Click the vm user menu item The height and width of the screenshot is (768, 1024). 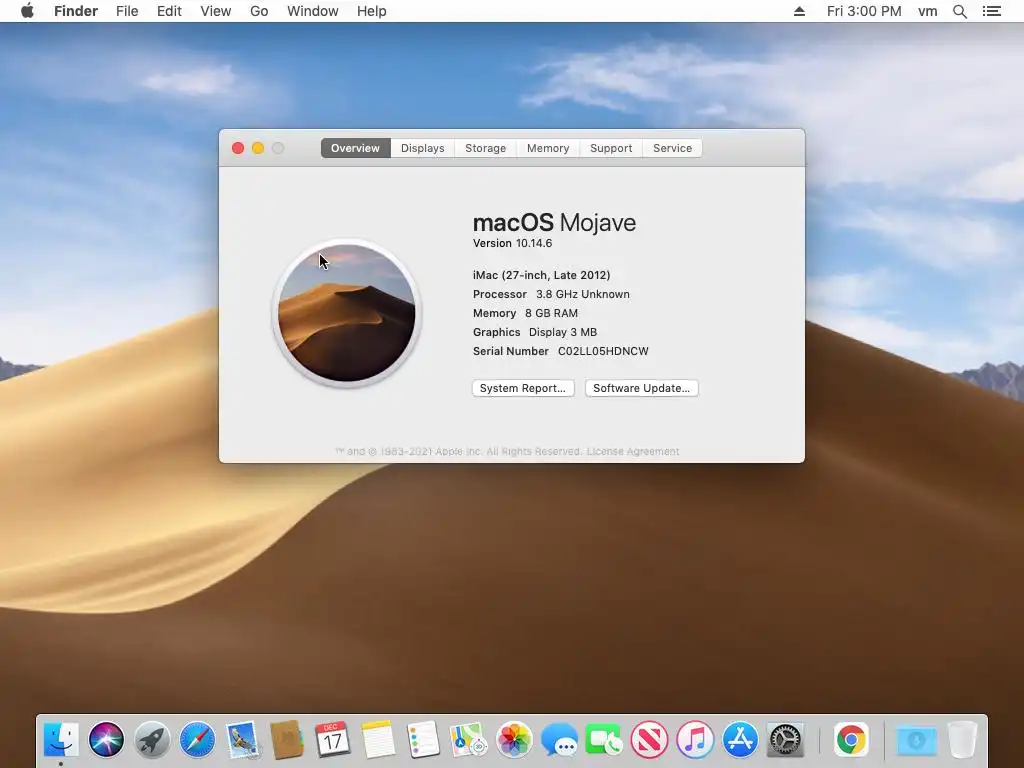pos(927,11)
